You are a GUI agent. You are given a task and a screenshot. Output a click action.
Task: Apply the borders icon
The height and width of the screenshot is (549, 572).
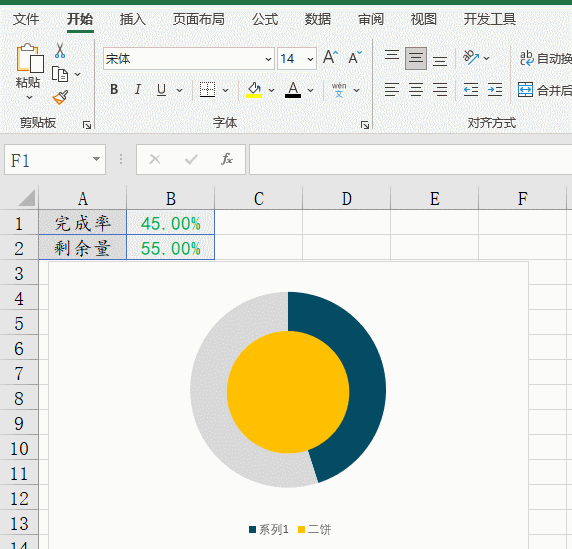pos(207,90)
